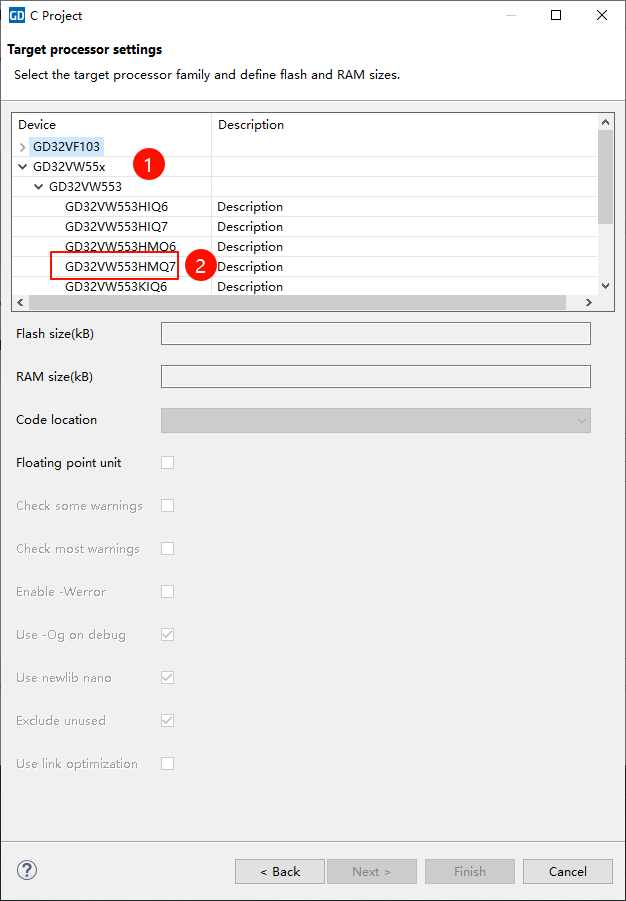This screenshot has width=626, height=901.
Task: Click the device list down scroll arrow
Action: (605, 286)
